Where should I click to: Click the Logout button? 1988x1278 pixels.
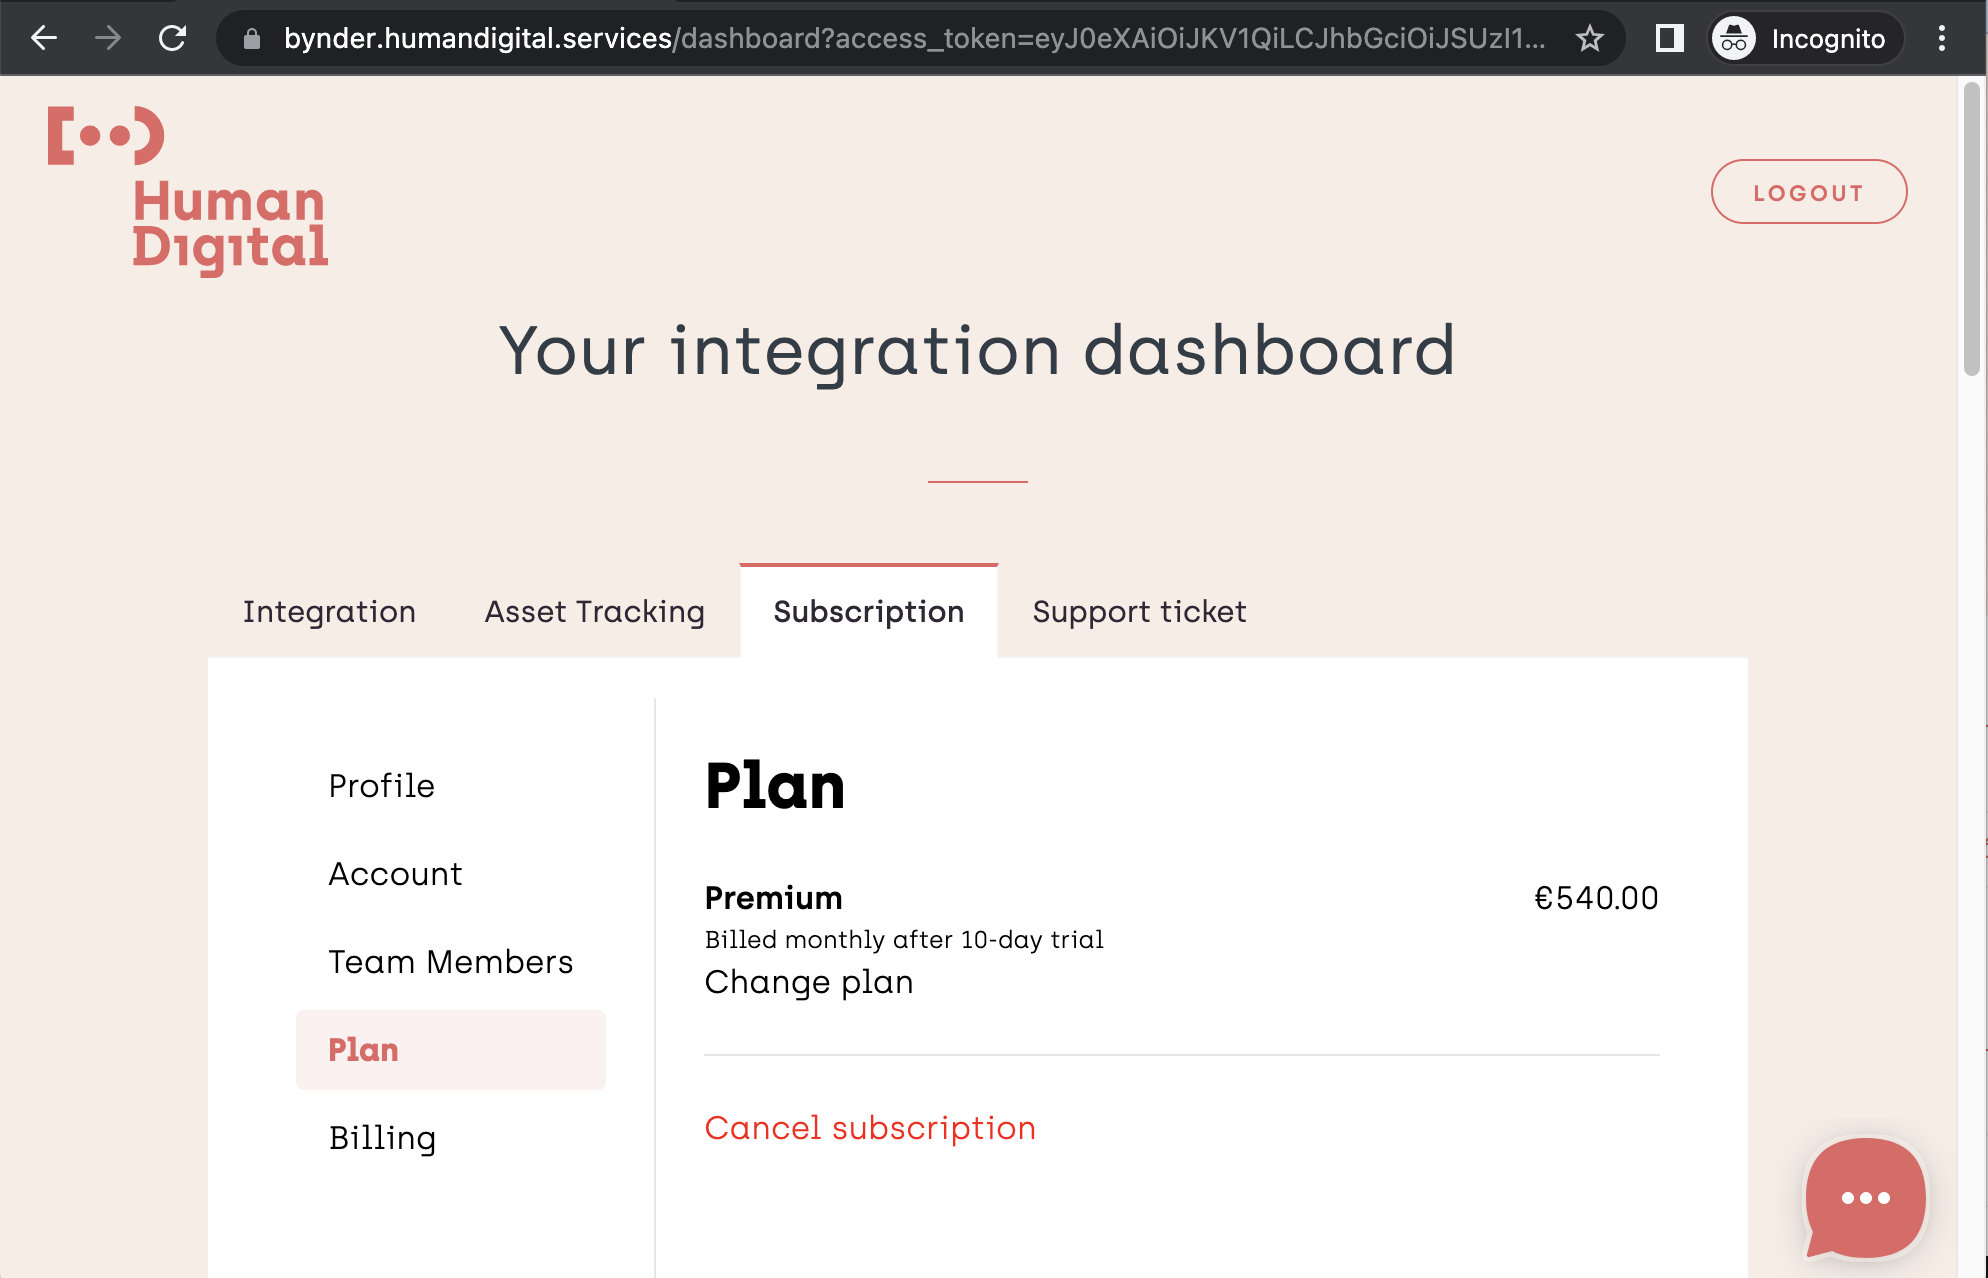[x=1809, y=191]
